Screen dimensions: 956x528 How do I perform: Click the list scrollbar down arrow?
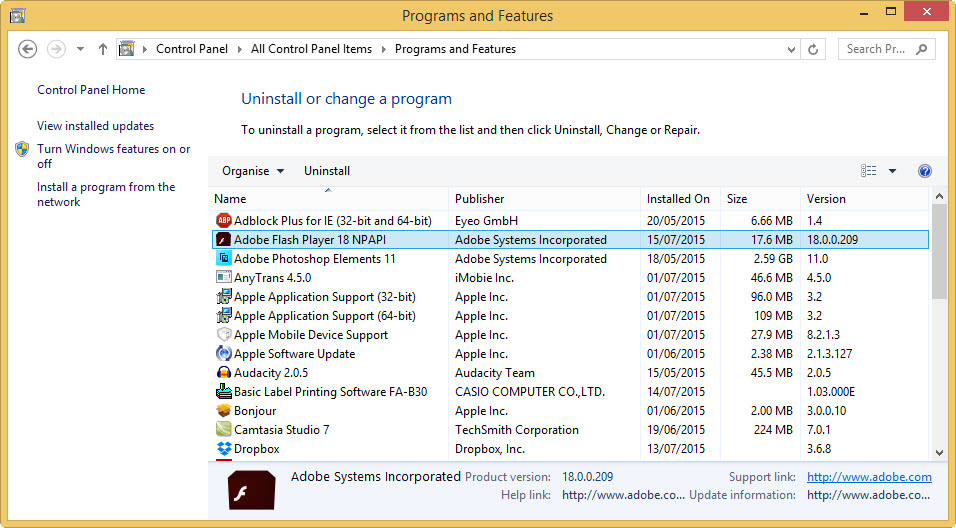(x=940, y=452)
